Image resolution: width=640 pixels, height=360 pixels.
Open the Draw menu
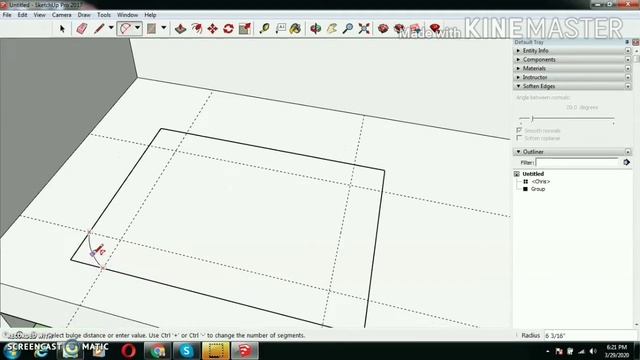[84, 15]
